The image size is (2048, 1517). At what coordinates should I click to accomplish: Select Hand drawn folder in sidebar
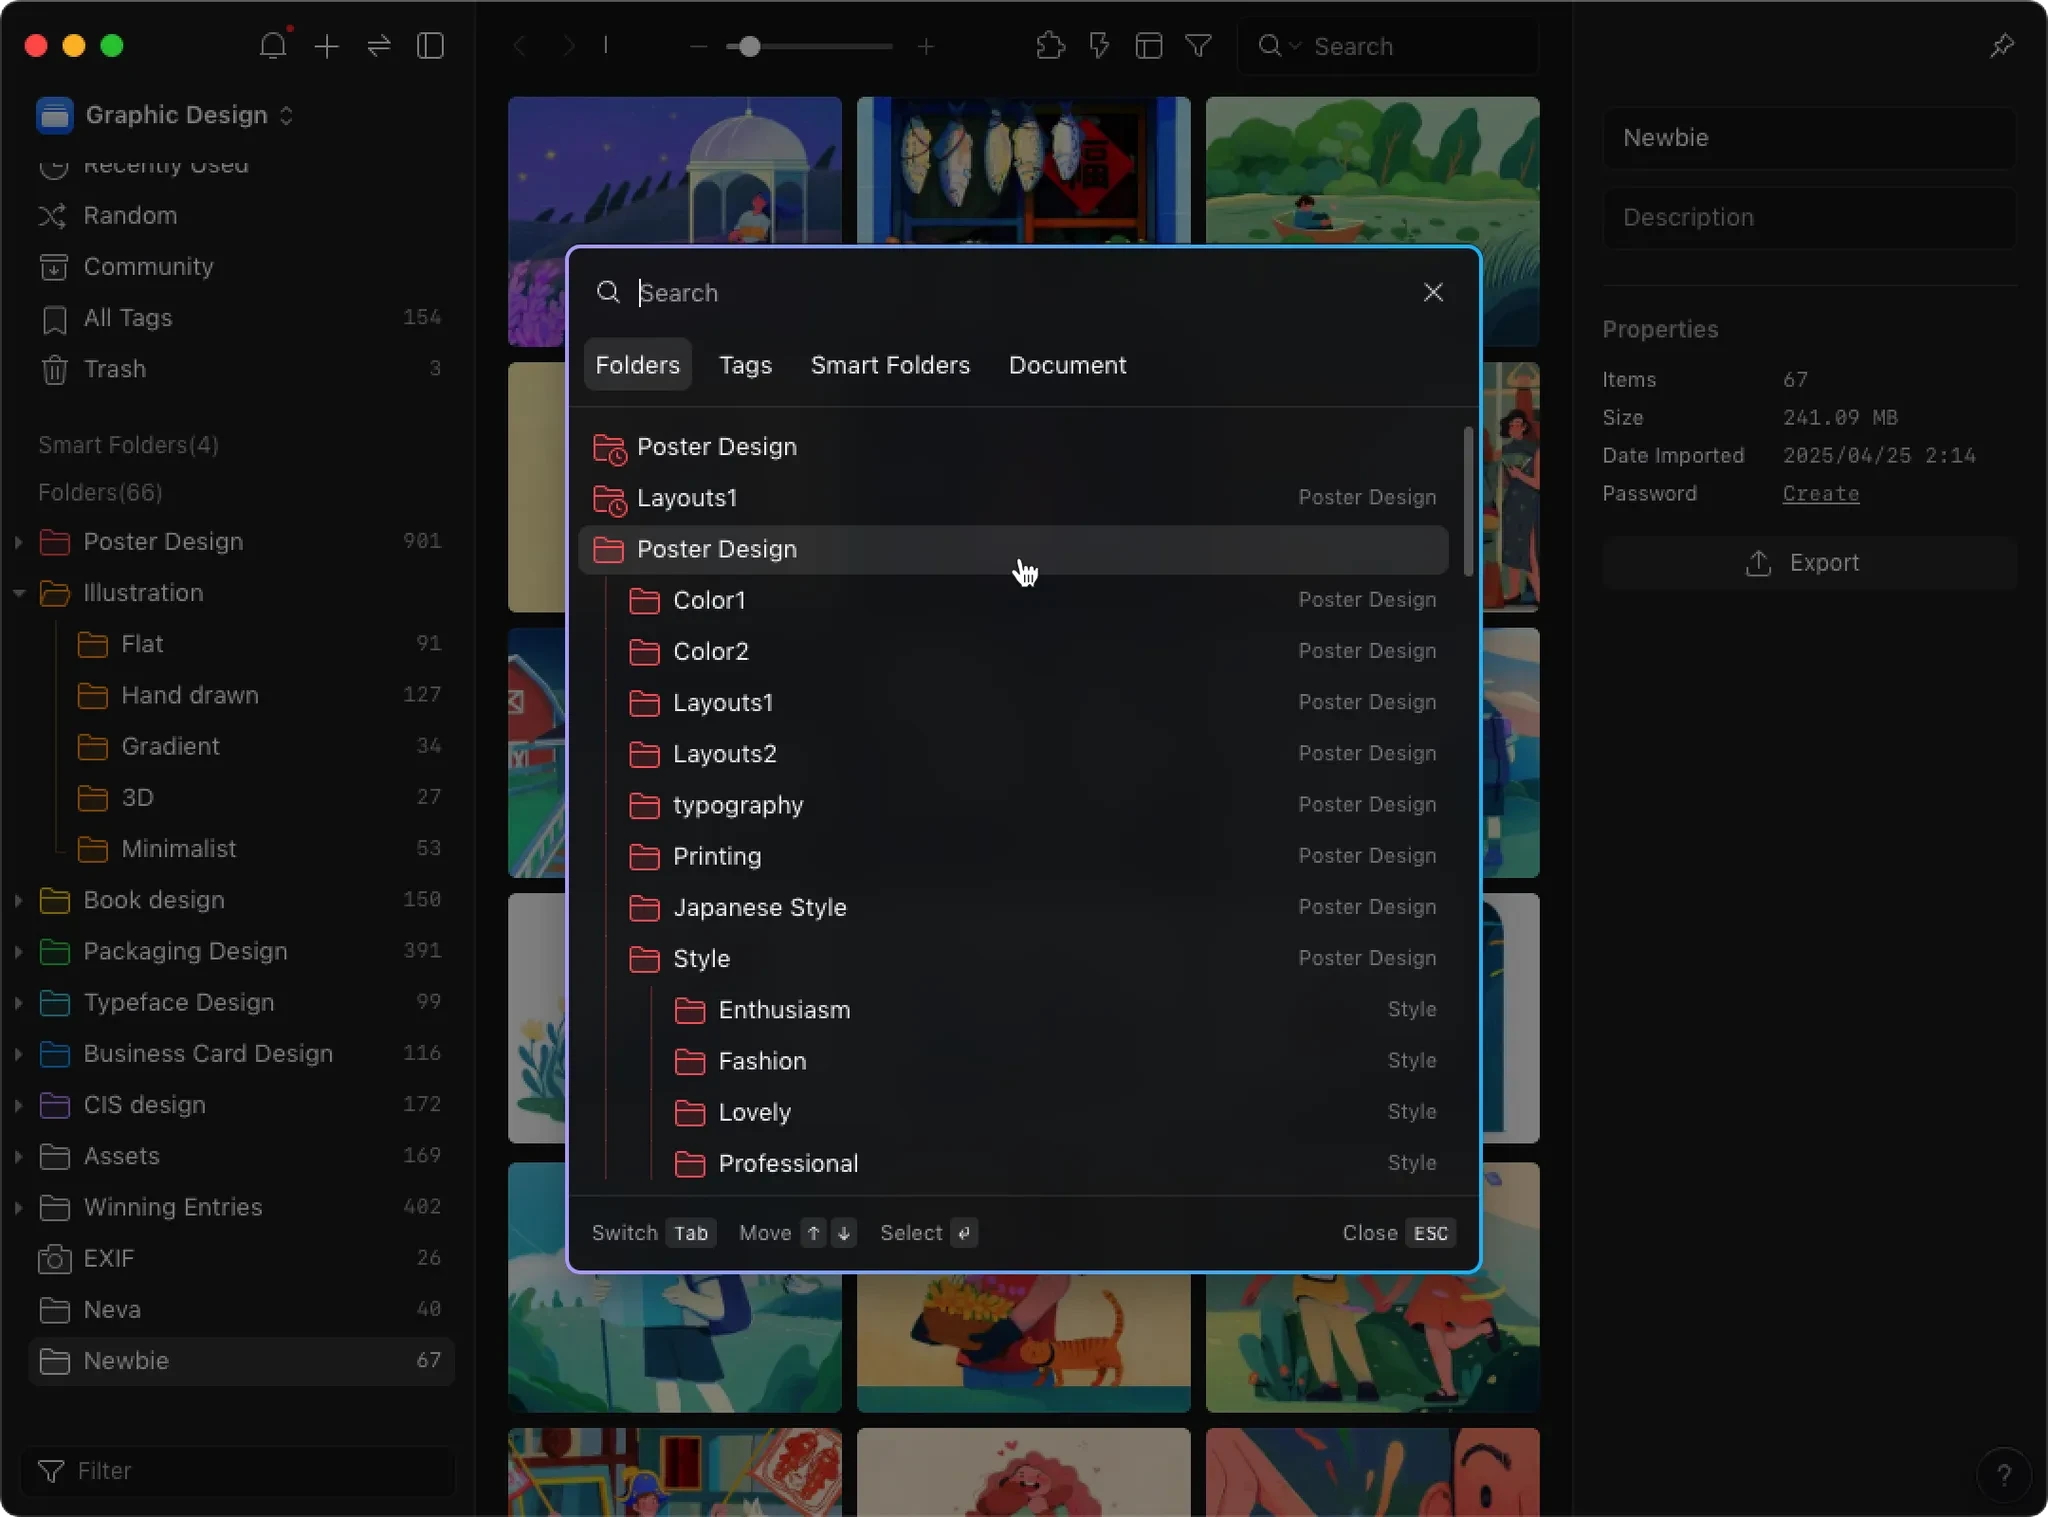point(241,695)
